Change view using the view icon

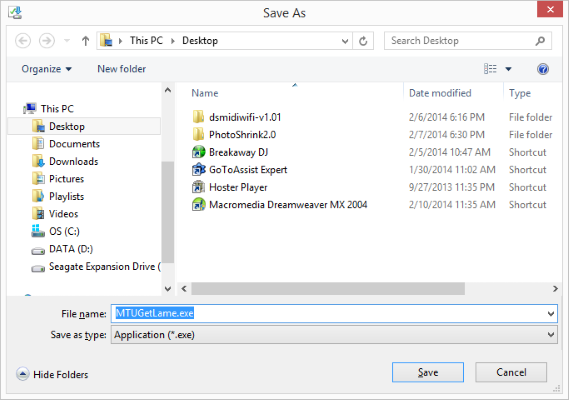(490, 69)
